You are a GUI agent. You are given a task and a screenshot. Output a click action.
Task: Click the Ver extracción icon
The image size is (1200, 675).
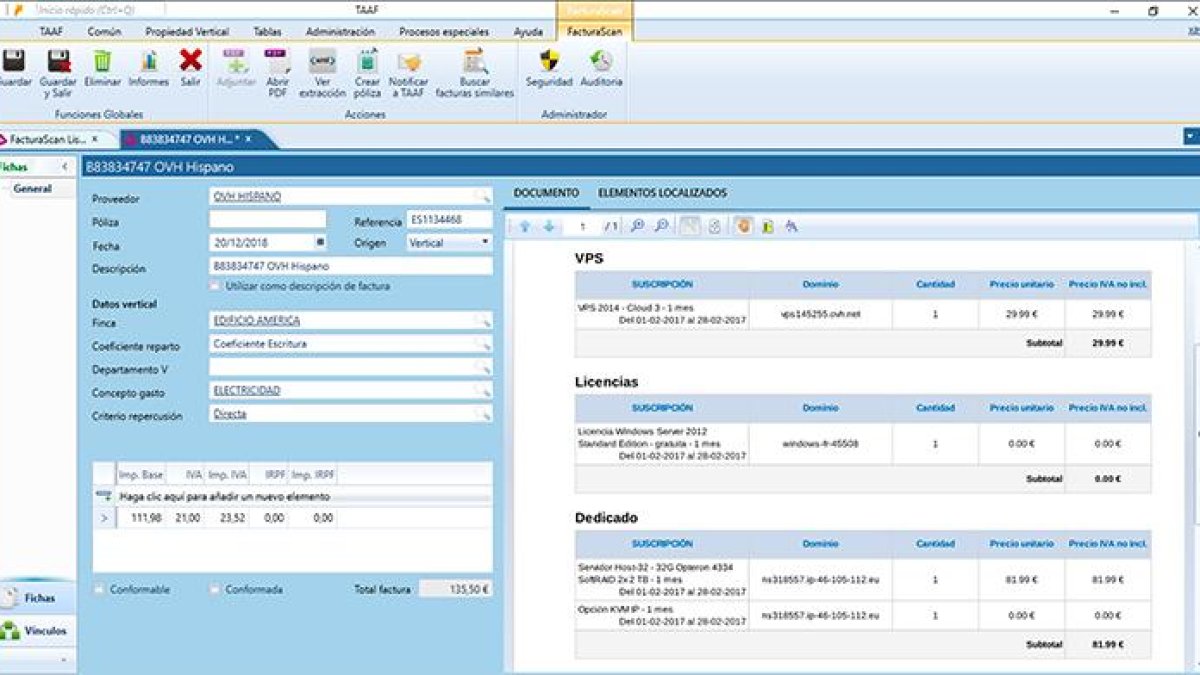click(322, 63)
